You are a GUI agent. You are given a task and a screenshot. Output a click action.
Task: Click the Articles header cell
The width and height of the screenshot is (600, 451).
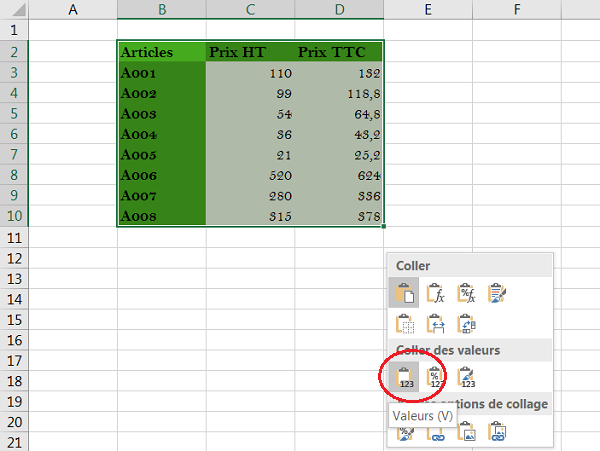click(x=161, y=51)
